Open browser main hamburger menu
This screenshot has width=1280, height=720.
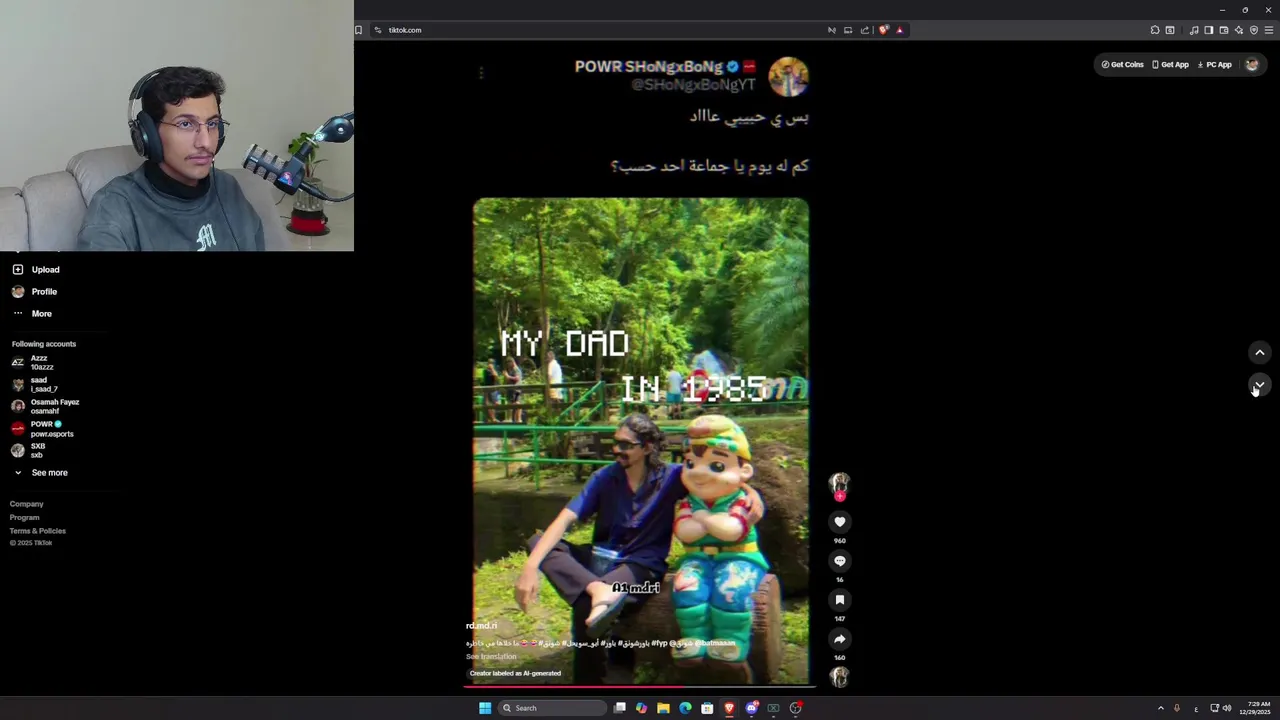coord(1269,30)
